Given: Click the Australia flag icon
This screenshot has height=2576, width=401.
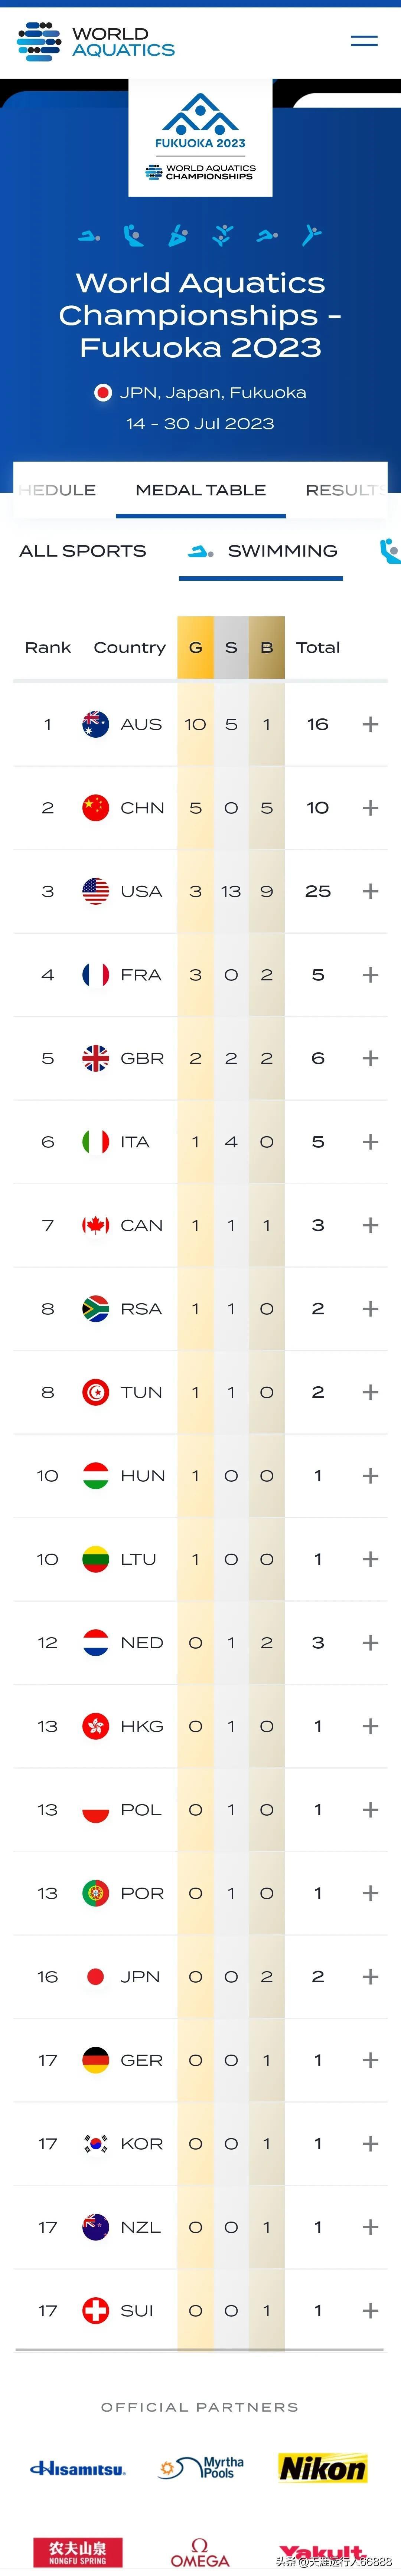Looking at the screenshot, I should 95,724.
